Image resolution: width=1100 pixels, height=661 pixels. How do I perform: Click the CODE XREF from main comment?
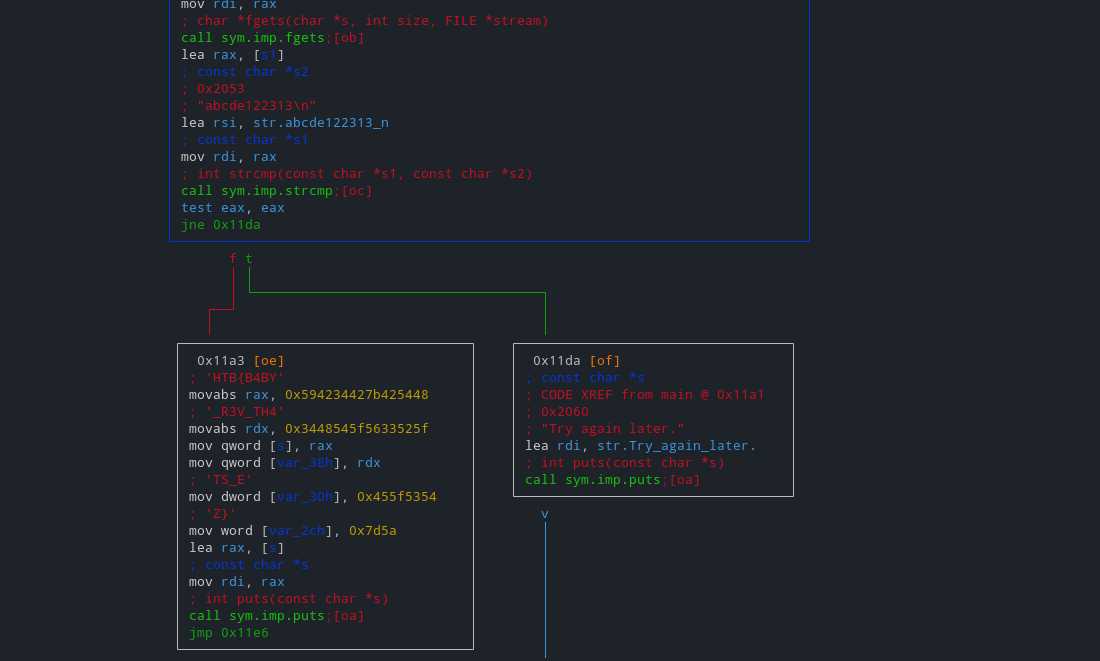tap(652, 395)
